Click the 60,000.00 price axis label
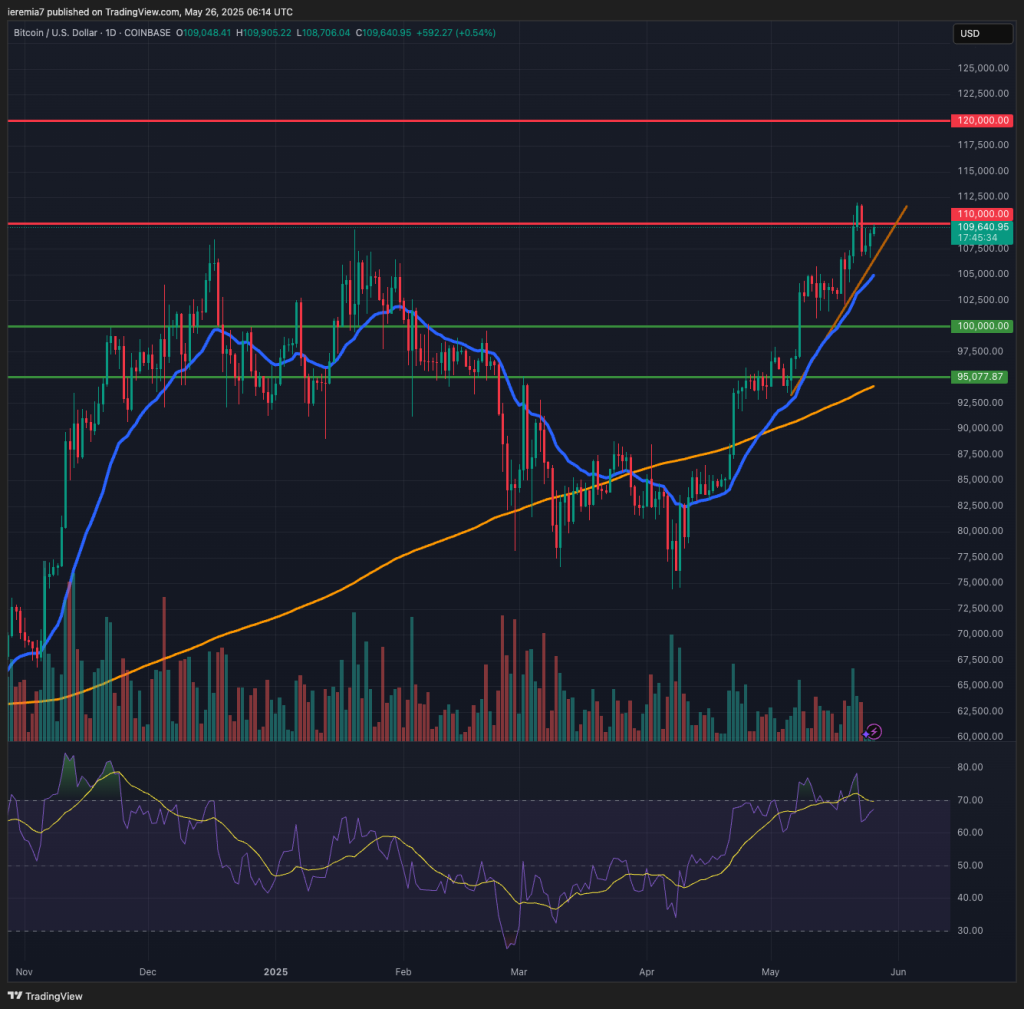 [x=980, y=736]
